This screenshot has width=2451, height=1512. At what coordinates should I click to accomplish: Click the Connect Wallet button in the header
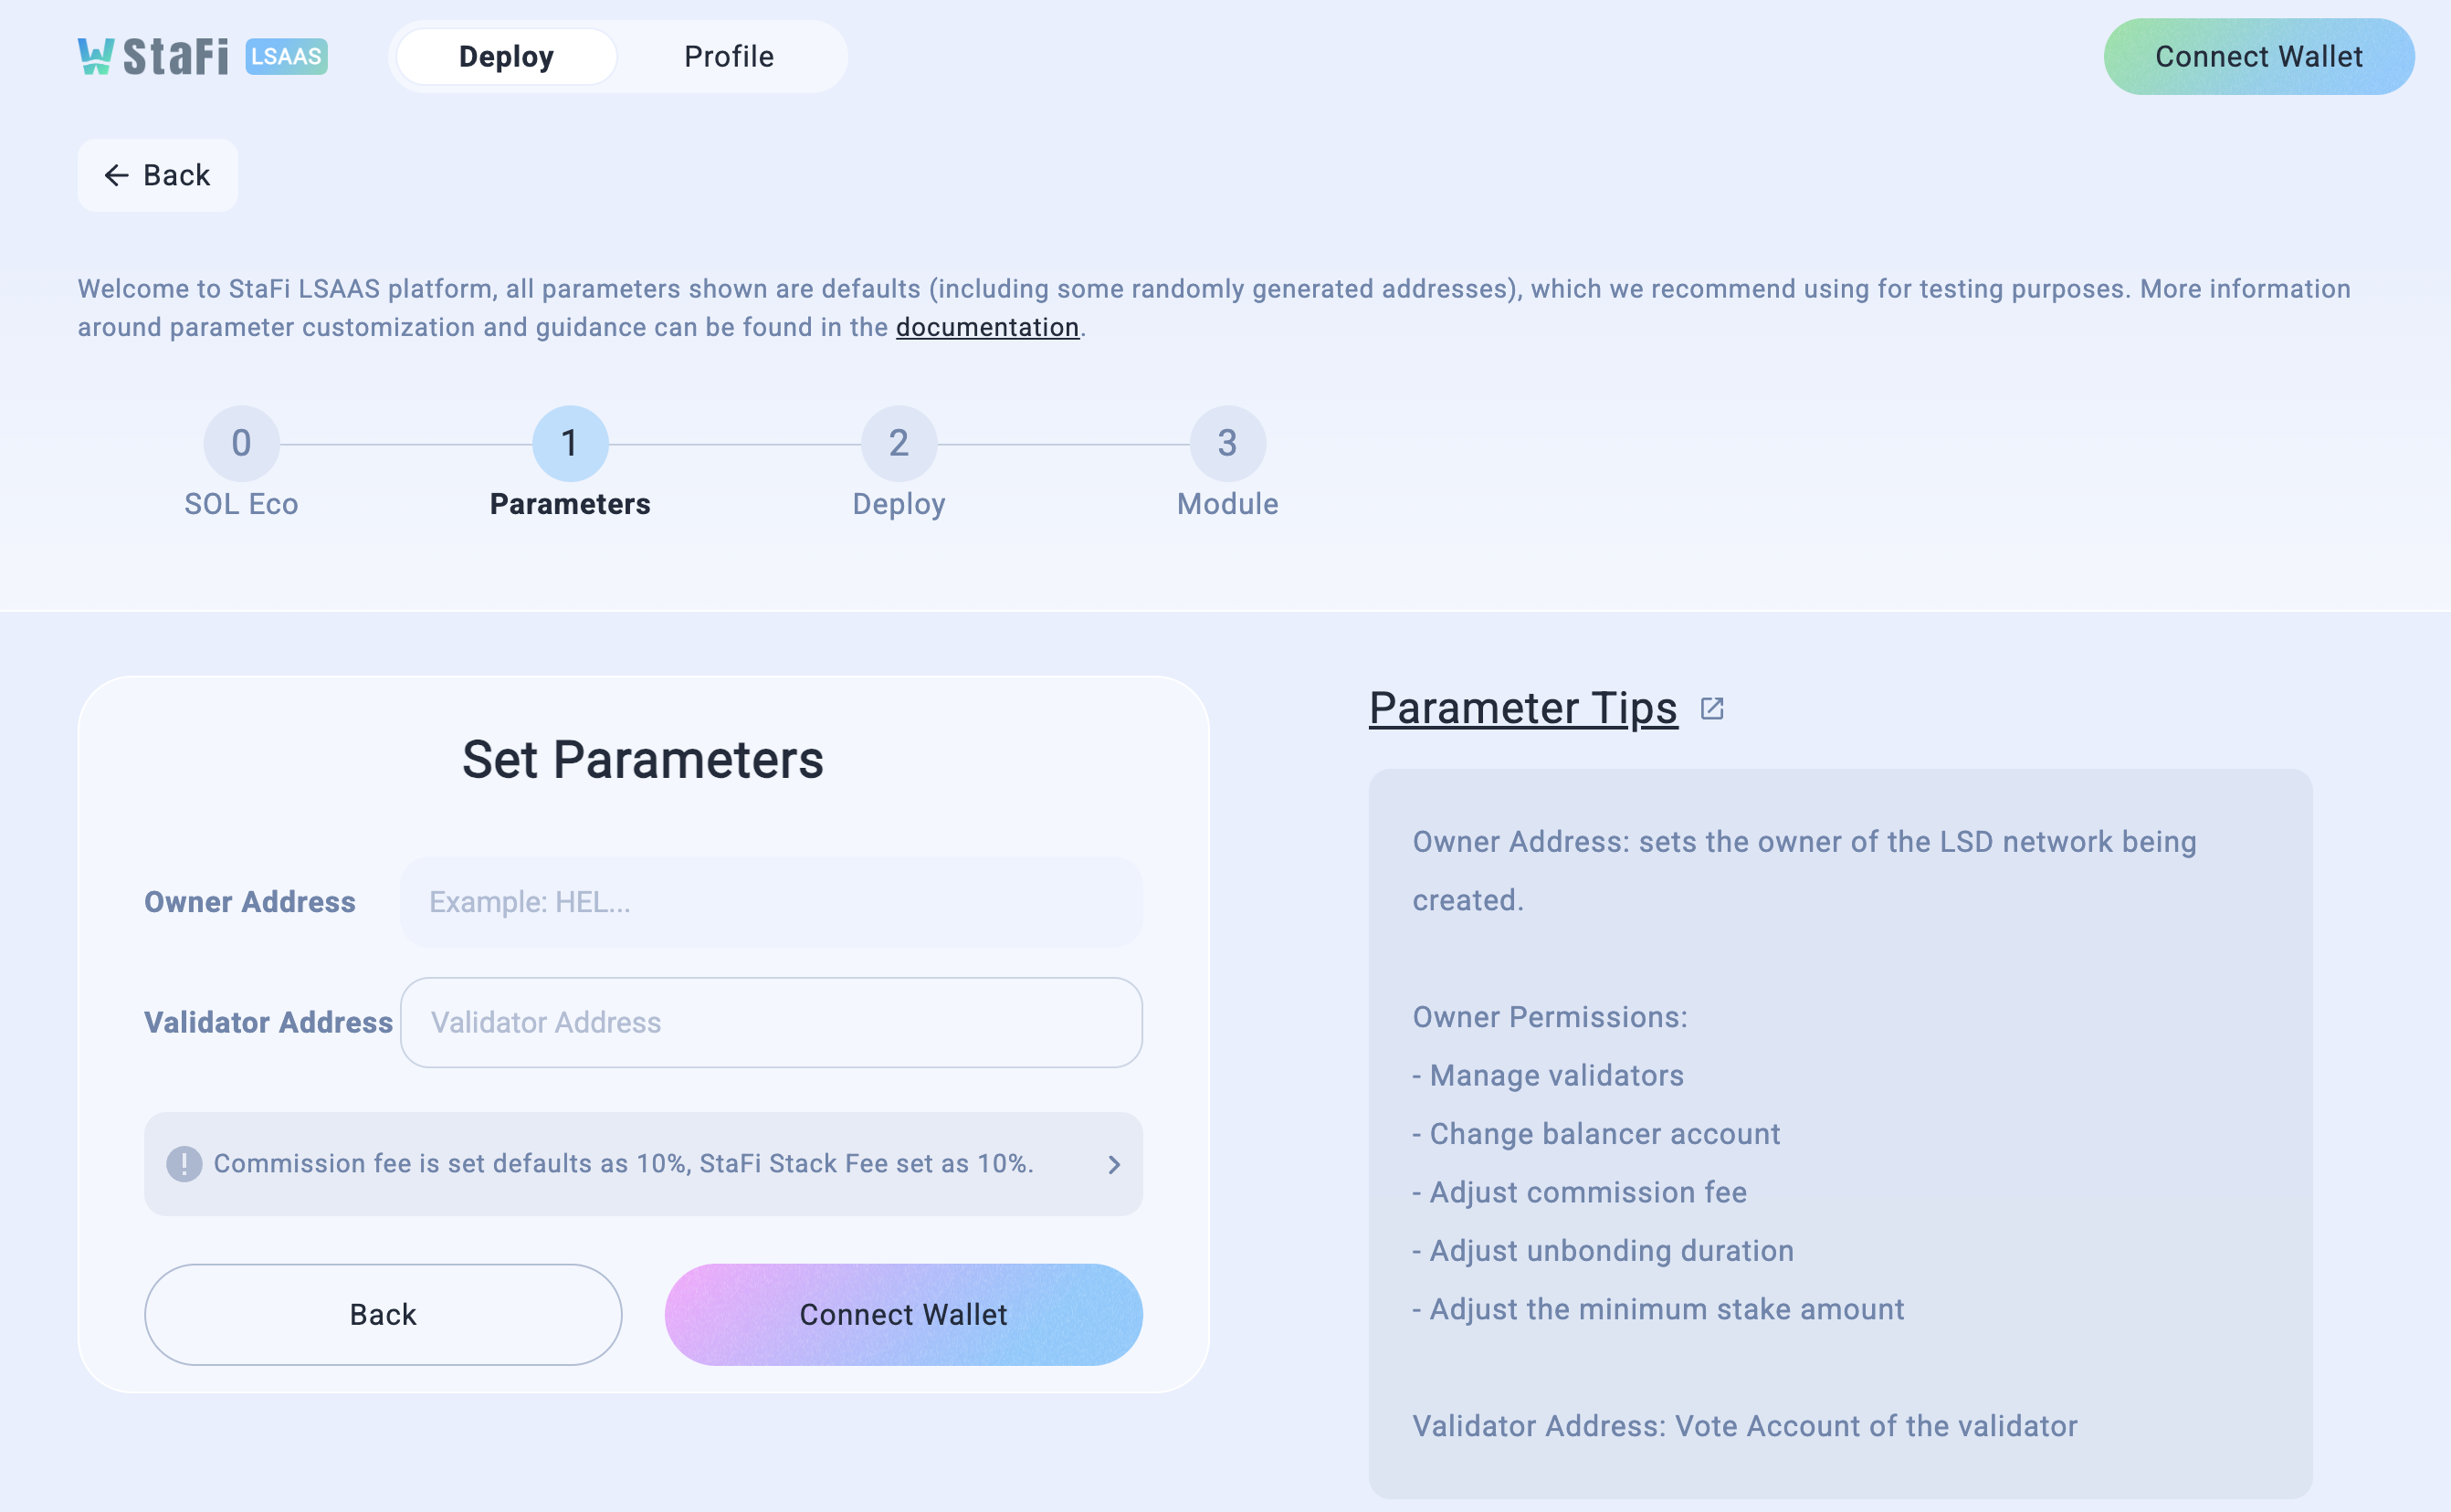[x=2259, y=57]
